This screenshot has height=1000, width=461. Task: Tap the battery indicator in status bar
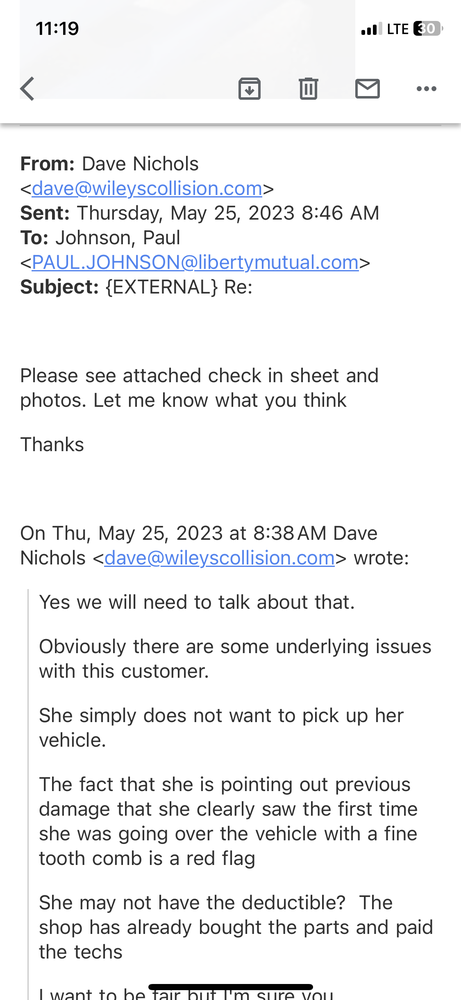coord(427,29)
